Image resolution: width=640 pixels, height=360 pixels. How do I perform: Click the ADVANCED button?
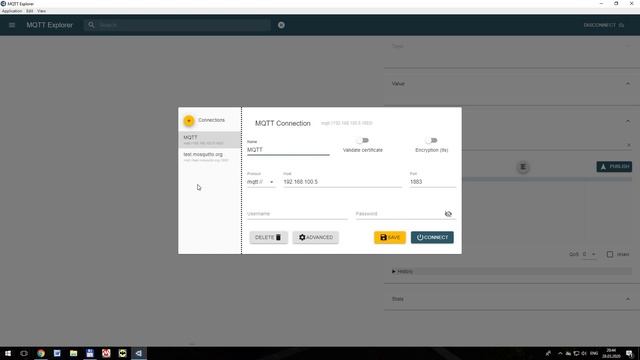[316, 237]
